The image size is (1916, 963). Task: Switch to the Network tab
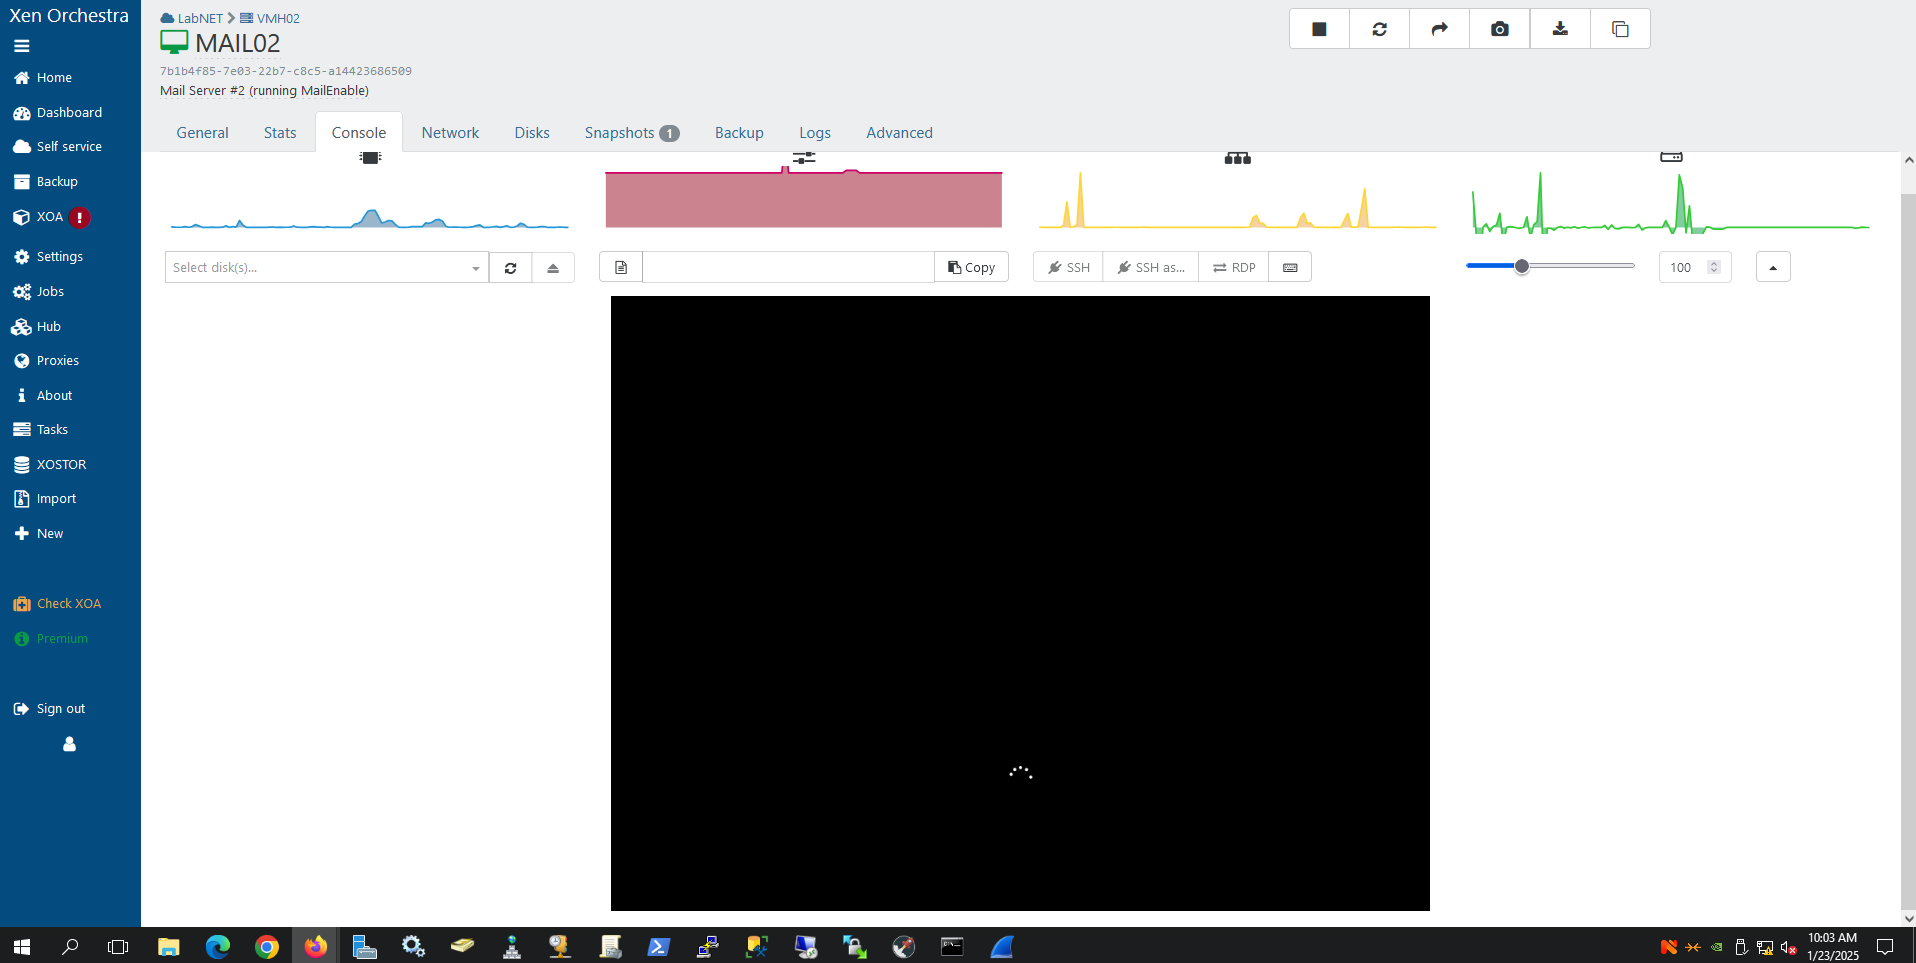[x=450, y=133]
